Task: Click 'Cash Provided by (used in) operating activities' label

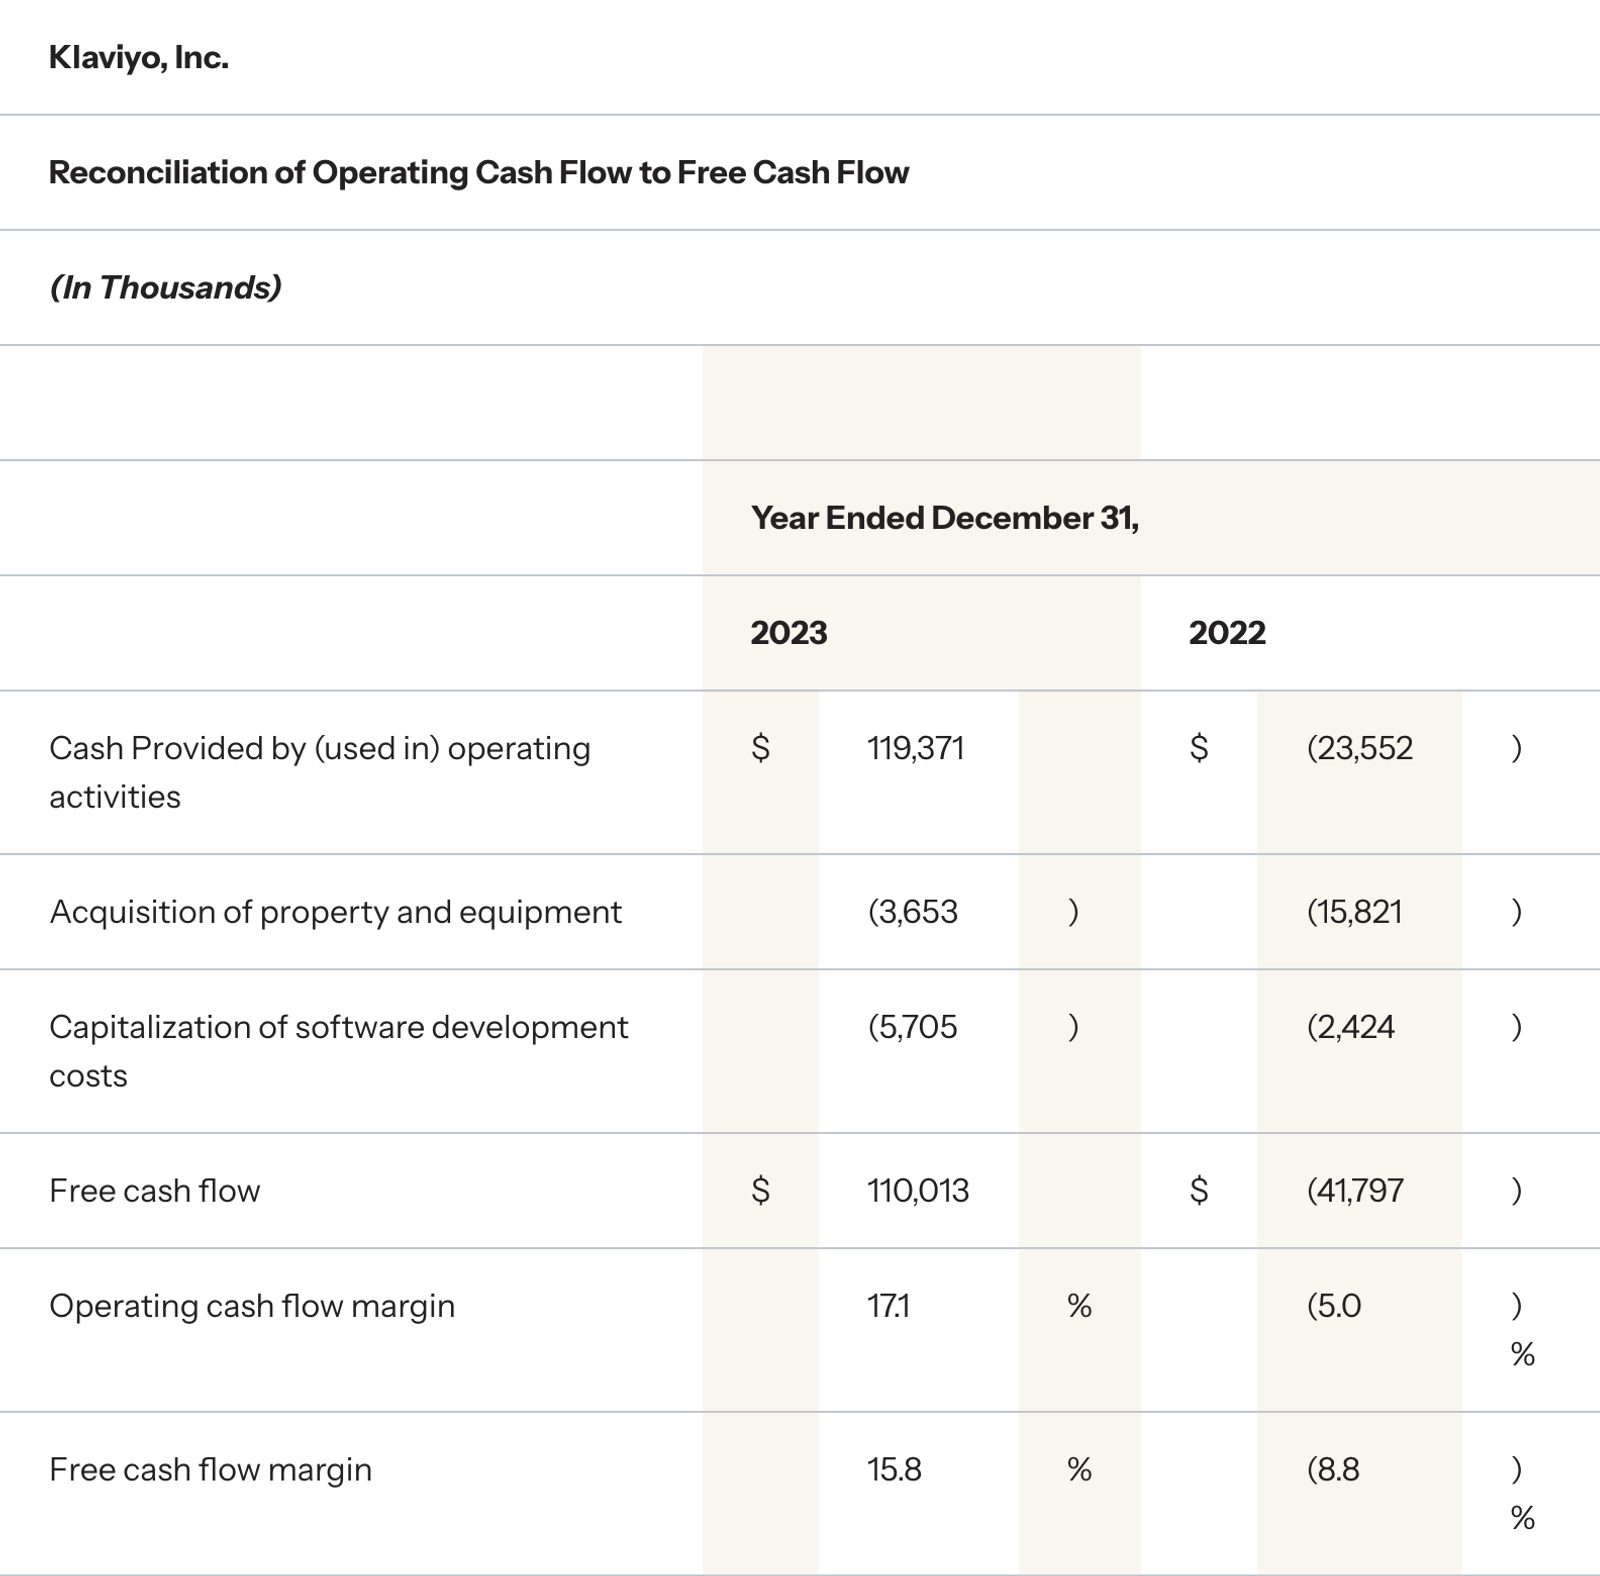Action: pyautogui.click(x=320, y=772)
